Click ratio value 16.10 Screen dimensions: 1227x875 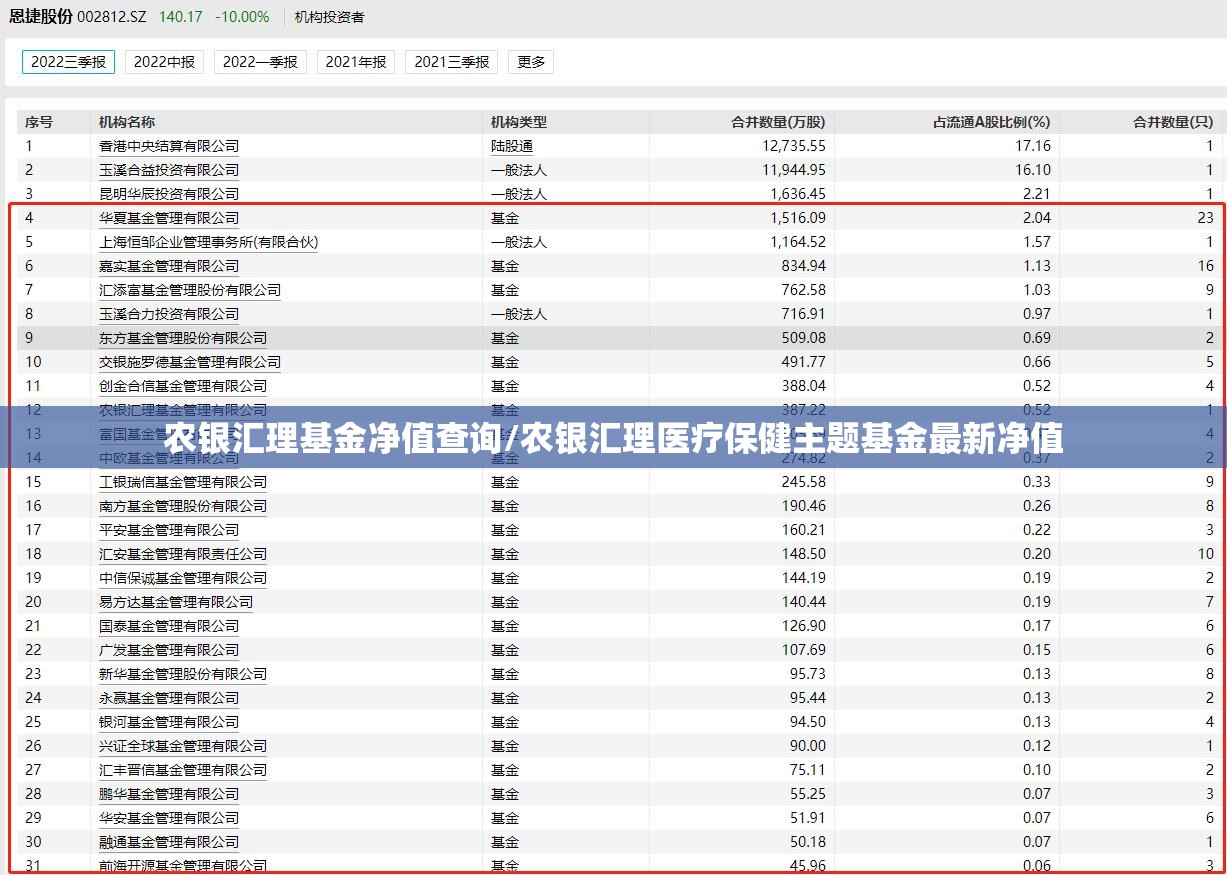click(x=1033, y=170)
